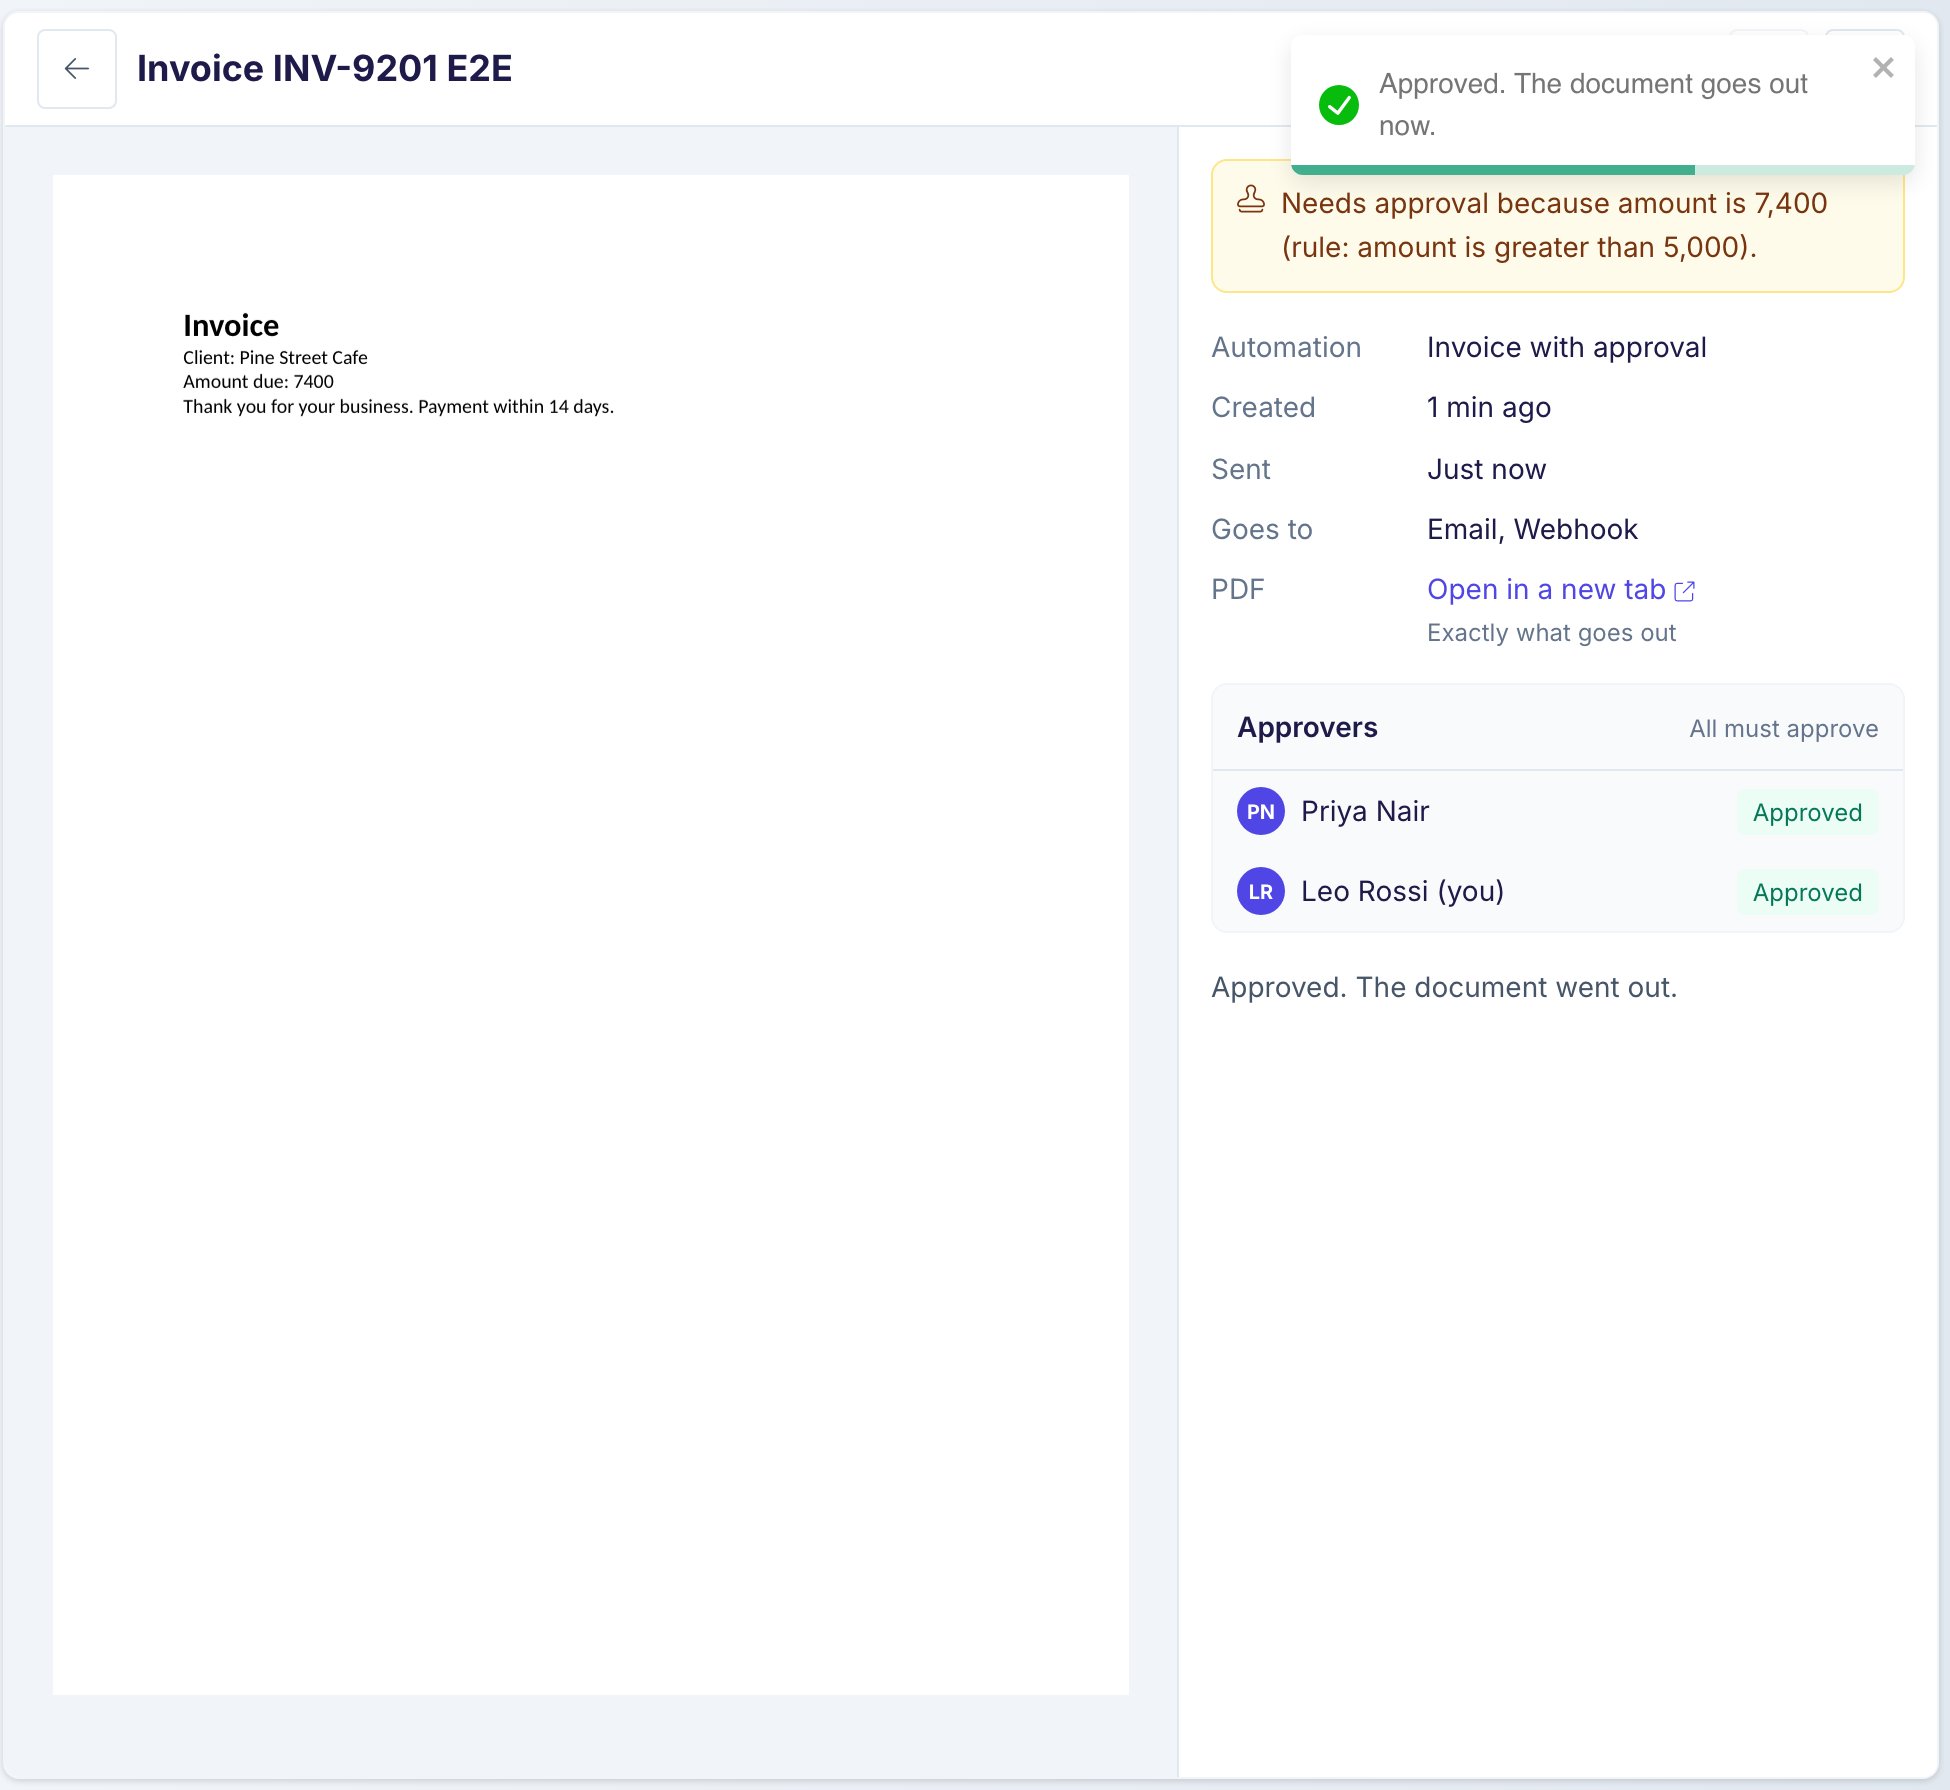The height and width of the screenshot is (1790, 1950).
Task: Click the Priya Nair approver name
Action: [1364, 811]
